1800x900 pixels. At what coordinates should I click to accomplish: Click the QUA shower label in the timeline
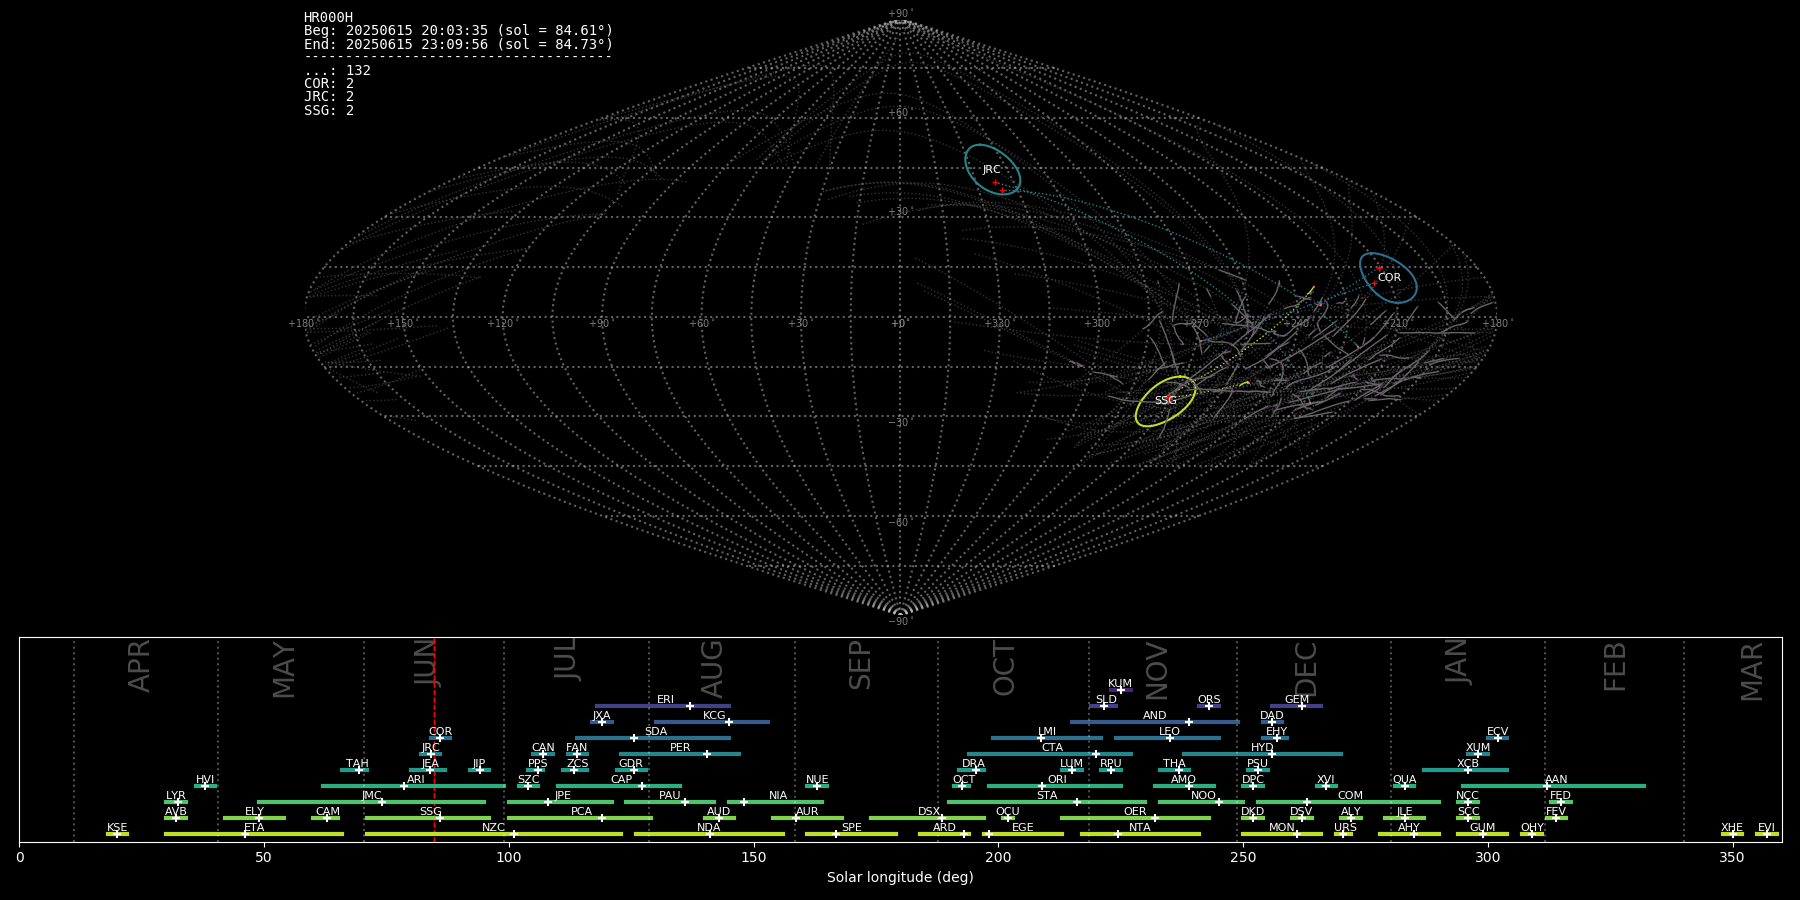click(1404, 780)
